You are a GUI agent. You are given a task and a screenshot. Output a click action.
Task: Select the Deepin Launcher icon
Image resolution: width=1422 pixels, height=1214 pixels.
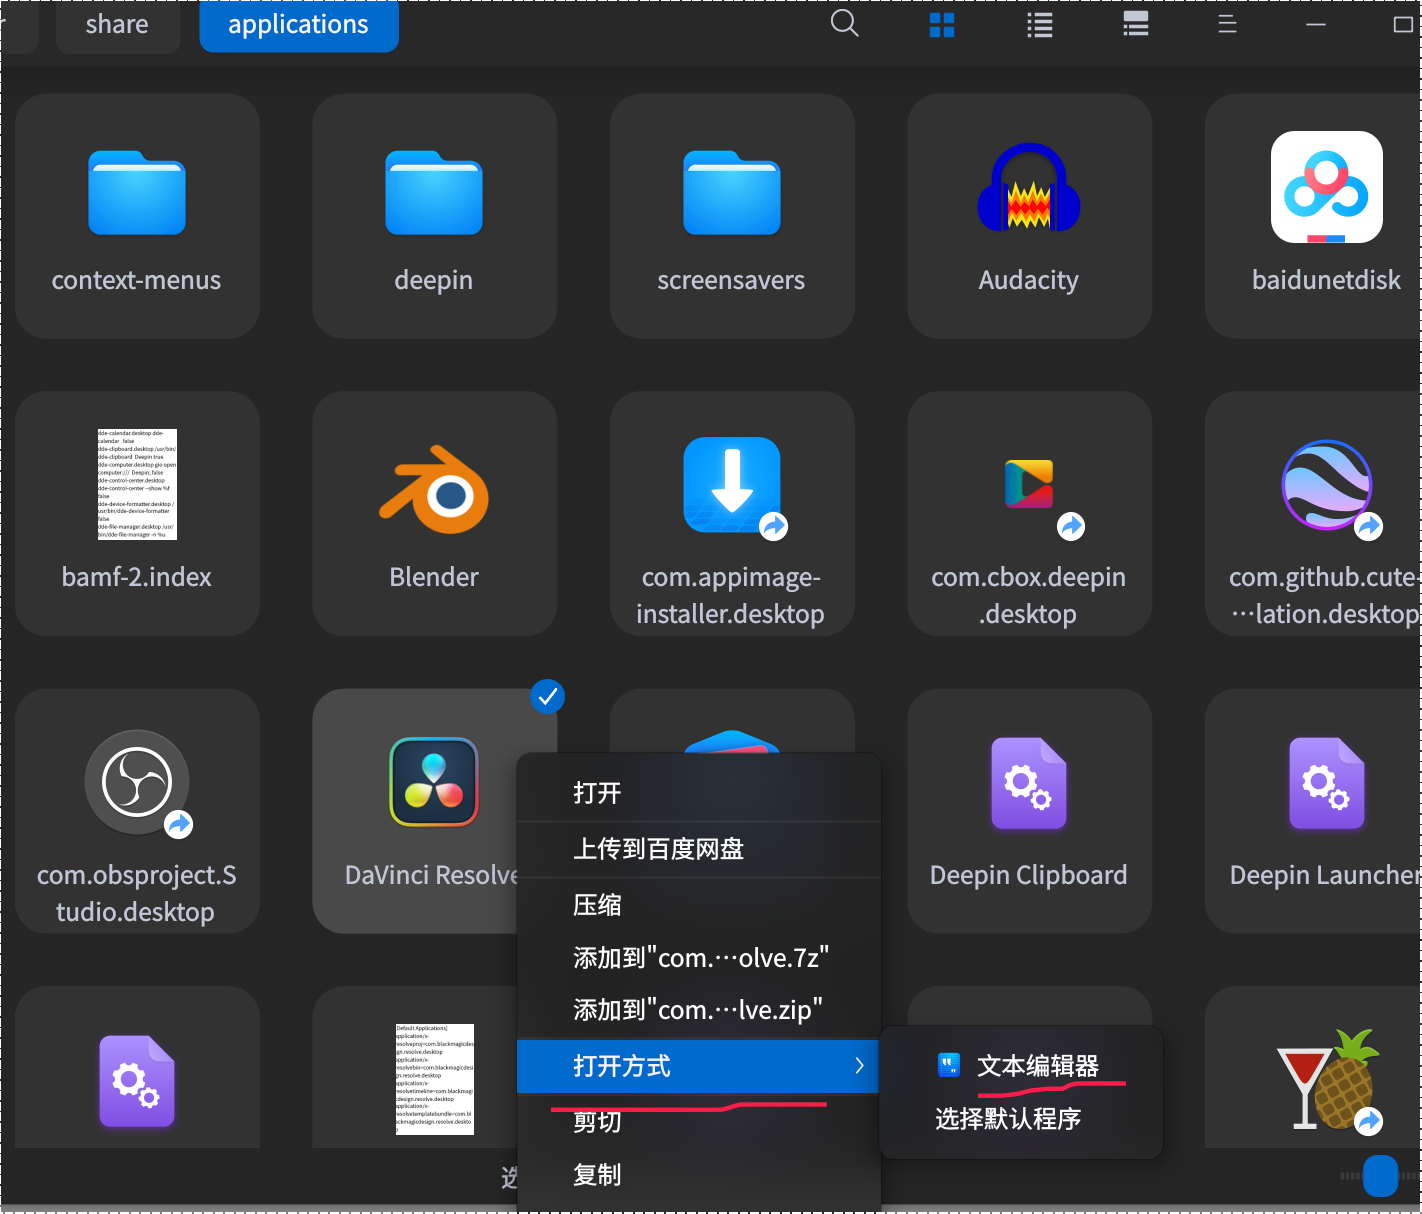(1326, 784)
